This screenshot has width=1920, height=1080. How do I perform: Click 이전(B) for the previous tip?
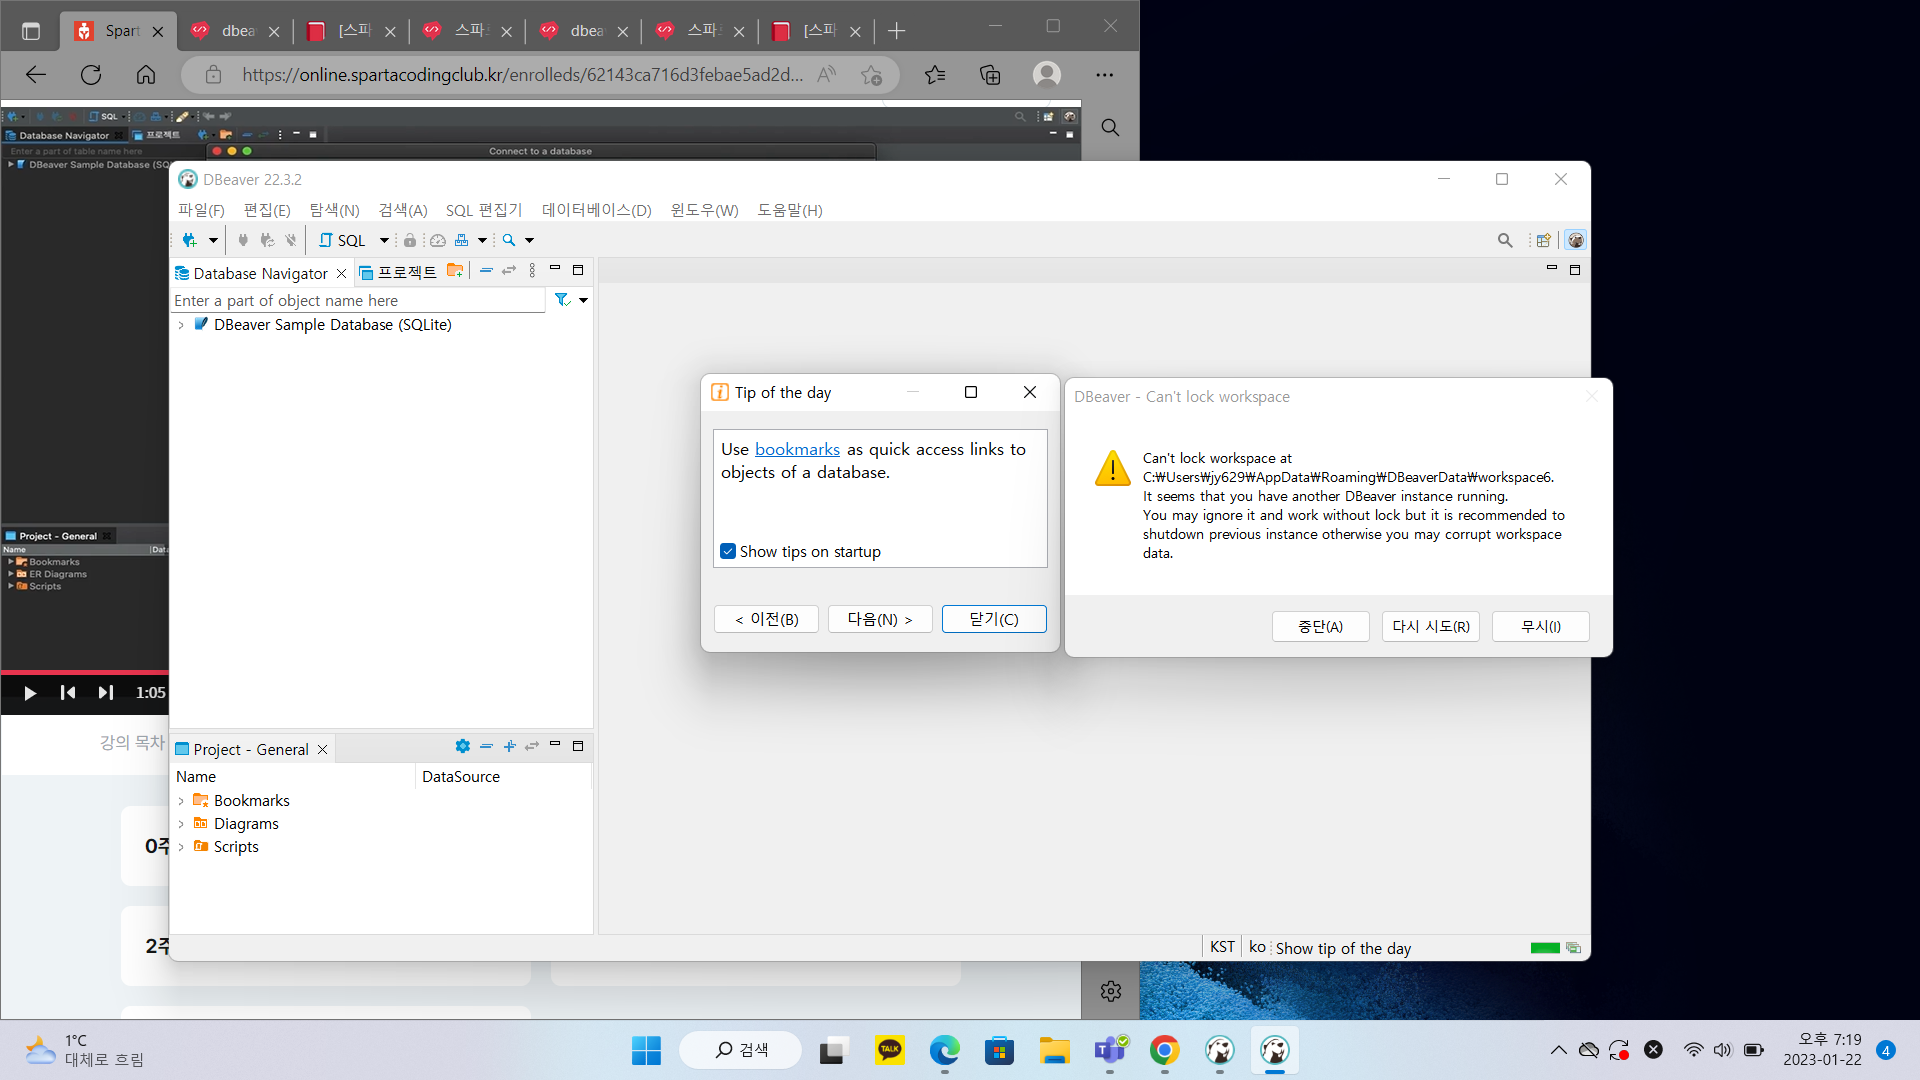766,619
